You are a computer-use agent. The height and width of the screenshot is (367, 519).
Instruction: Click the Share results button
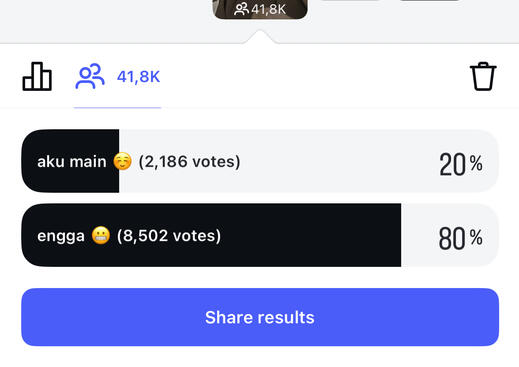[260, 317]
